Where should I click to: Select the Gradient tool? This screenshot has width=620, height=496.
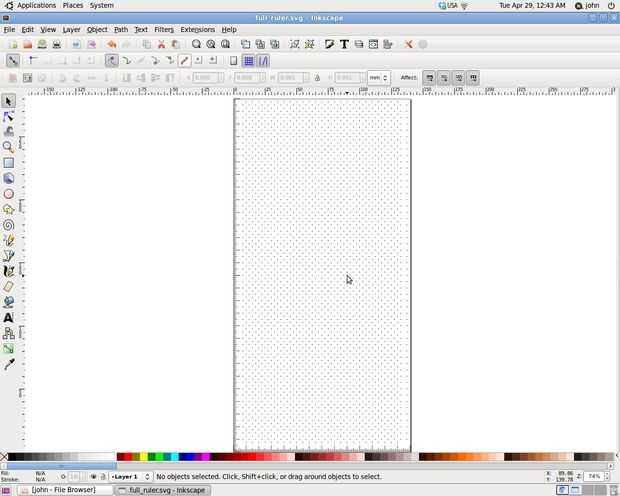[x=9, y=348]
